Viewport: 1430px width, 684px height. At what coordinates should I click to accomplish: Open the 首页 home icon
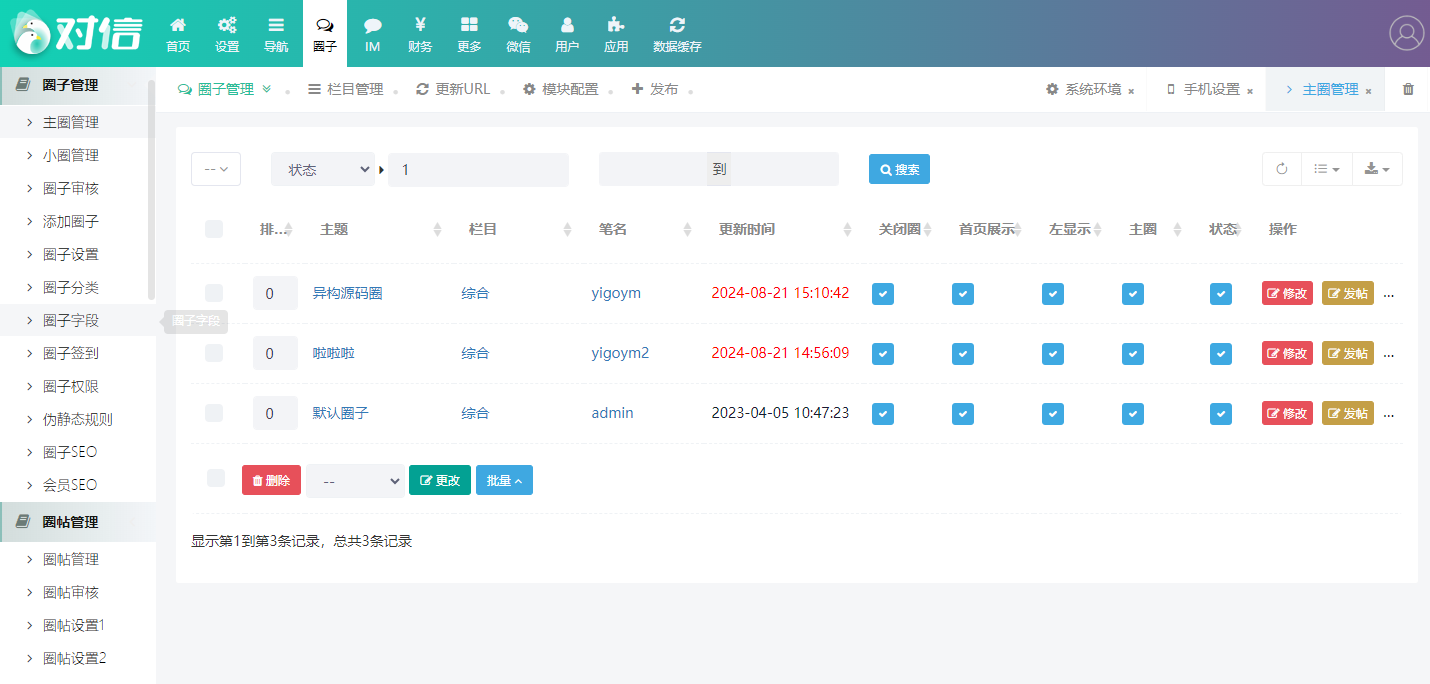(x=178, y=25)
